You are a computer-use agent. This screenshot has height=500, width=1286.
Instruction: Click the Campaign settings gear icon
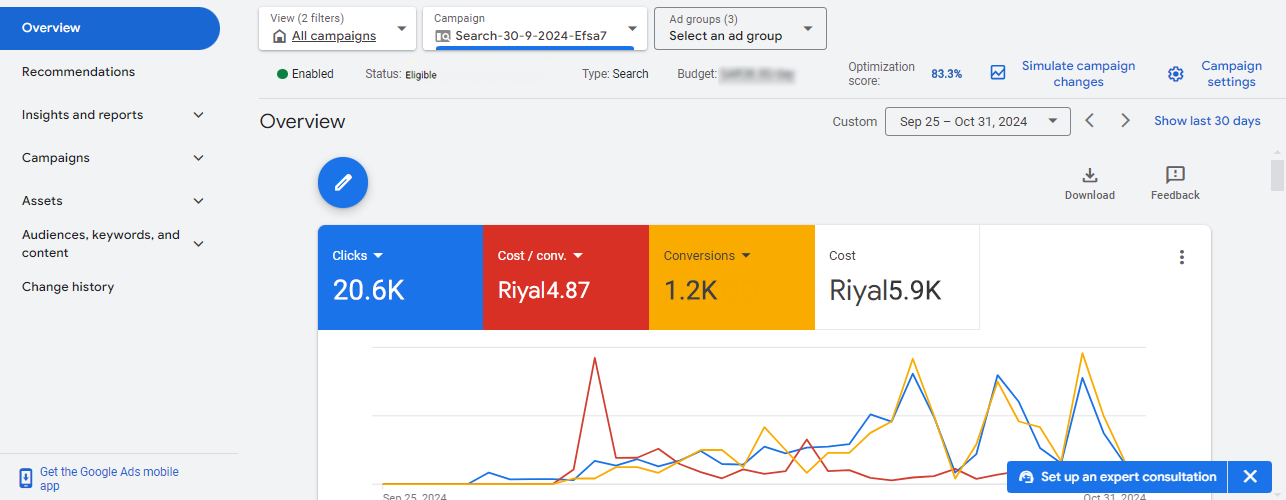pyautogui.click(x=1176, y=74)
